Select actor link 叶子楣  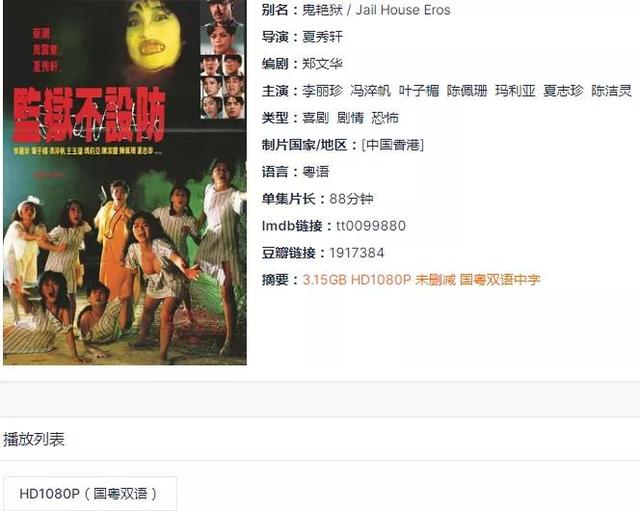click(419, 91)
